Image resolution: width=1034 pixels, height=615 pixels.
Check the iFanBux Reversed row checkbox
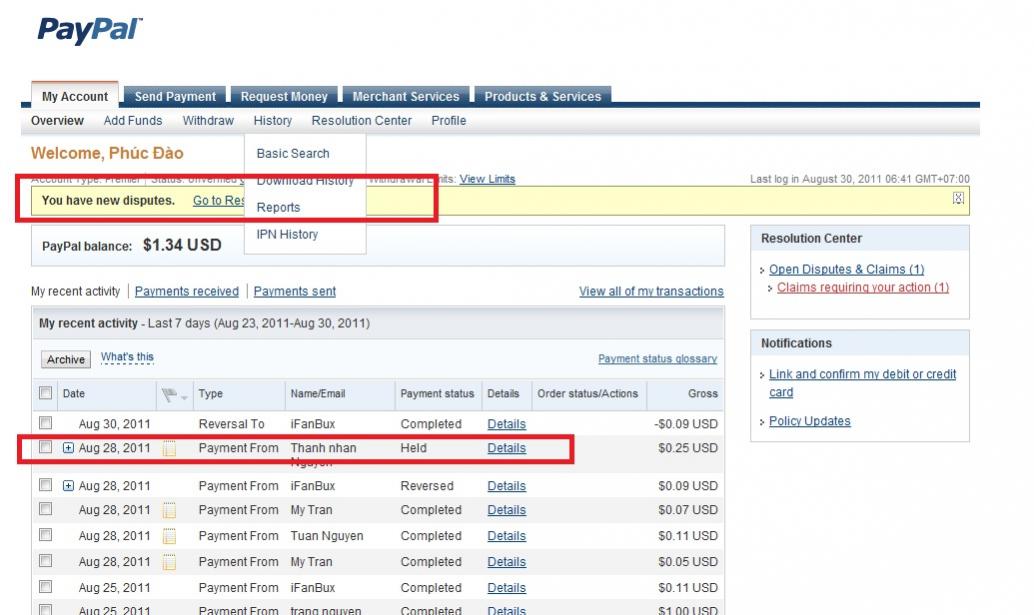click(46, 484)
